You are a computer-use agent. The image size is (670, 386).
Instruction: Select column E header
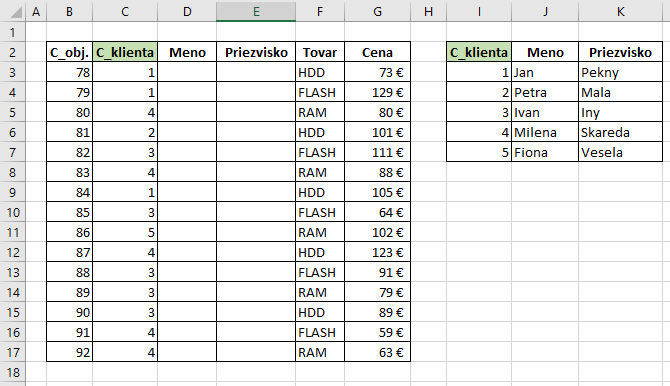tap(256, 12)
